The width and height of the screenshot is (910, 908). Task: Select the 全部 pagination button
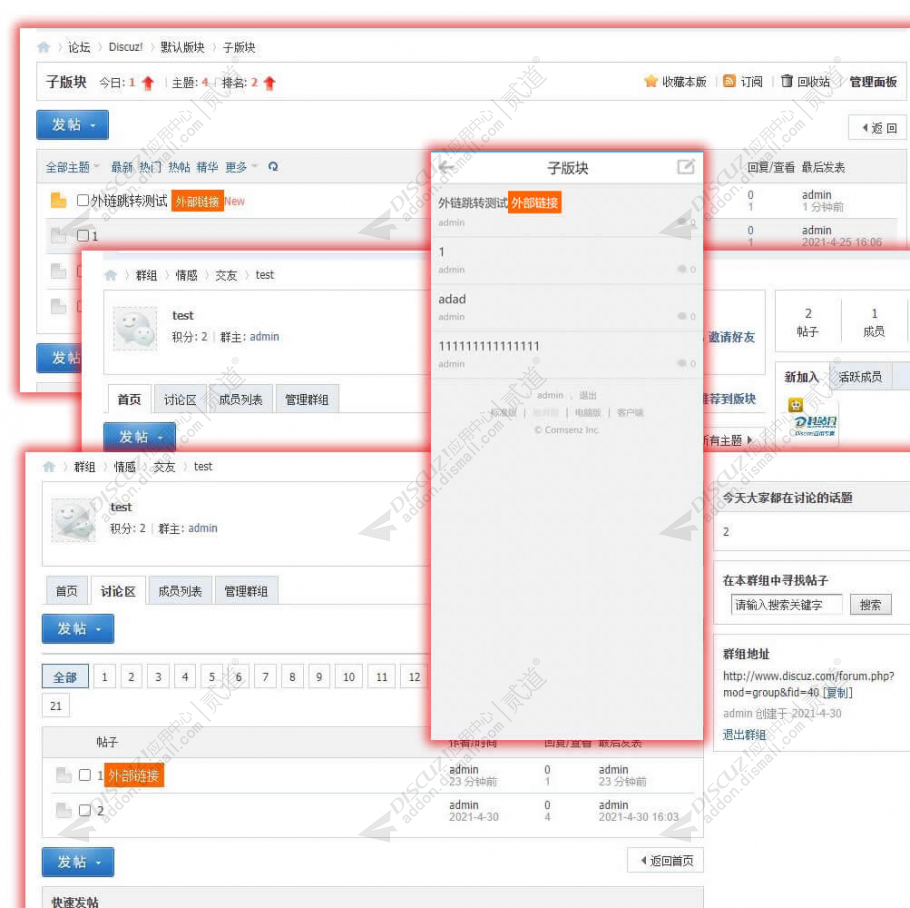(x=65, y=677)
